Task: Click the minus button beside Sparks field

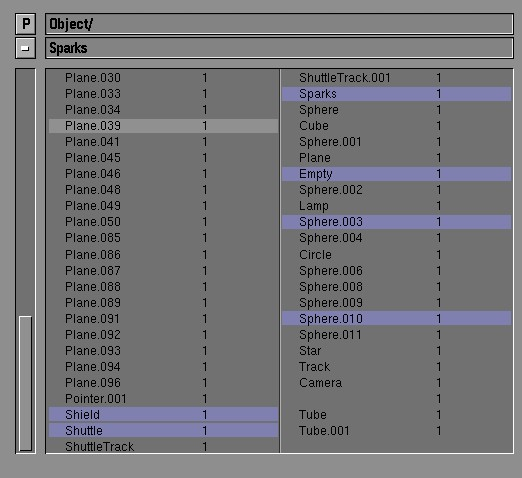Action: pyautogui.click(x=25, y=48)
